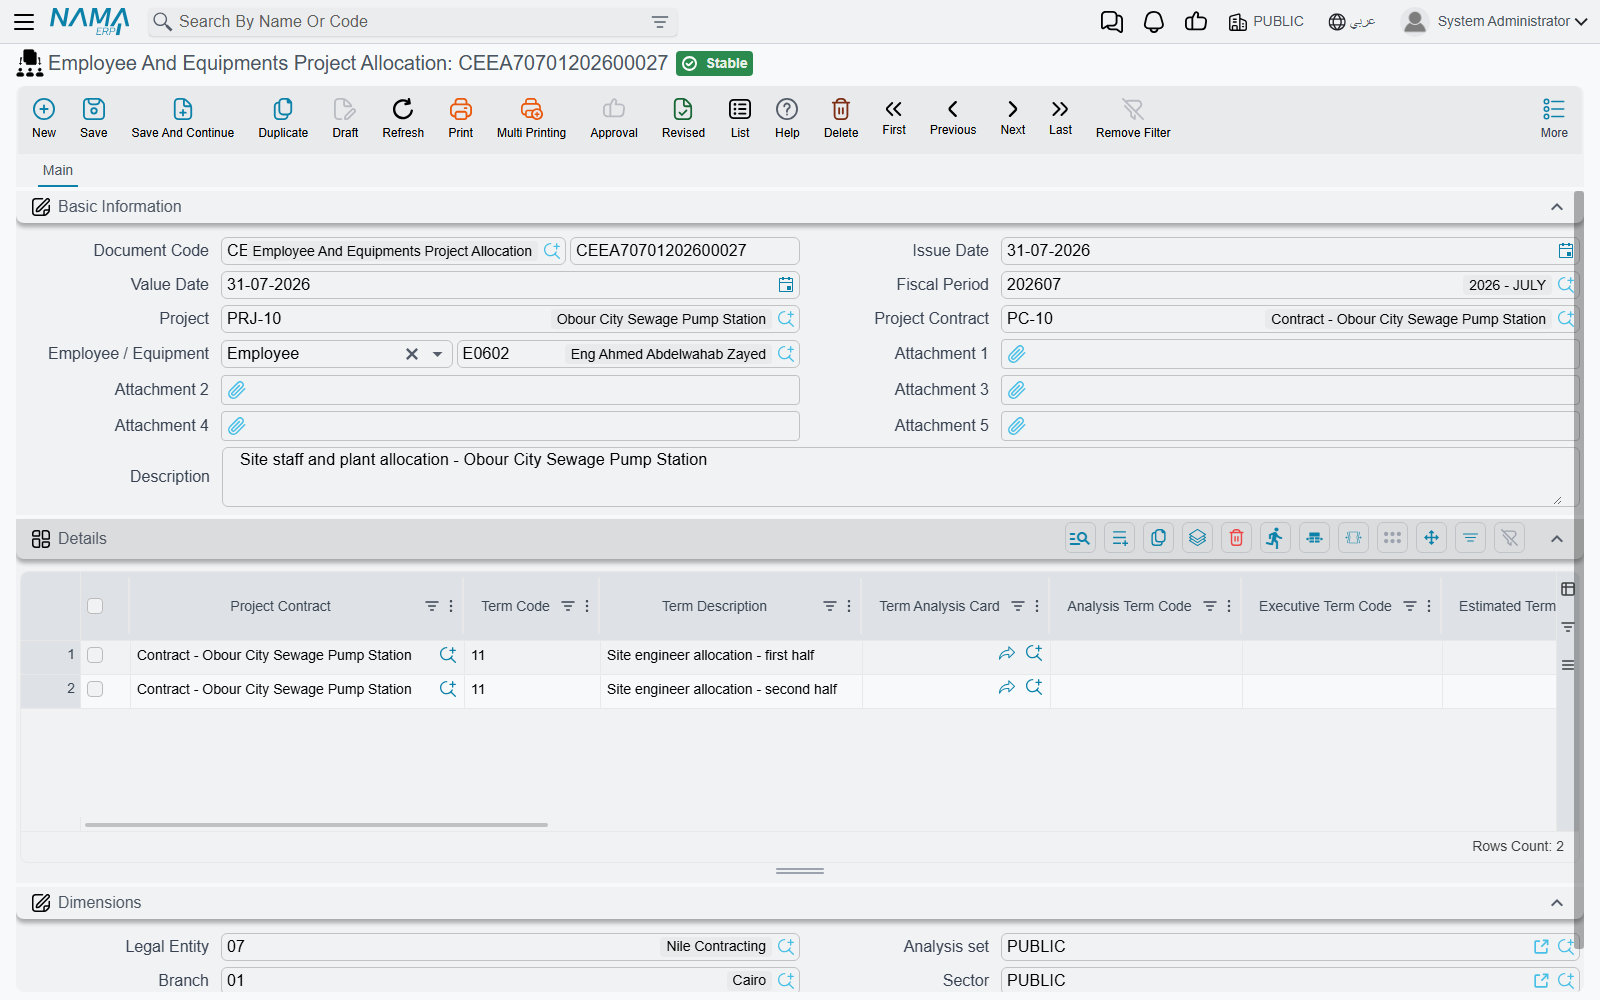Select the Main tab
Screen dimensions: 1600x1000
(58, 171)
